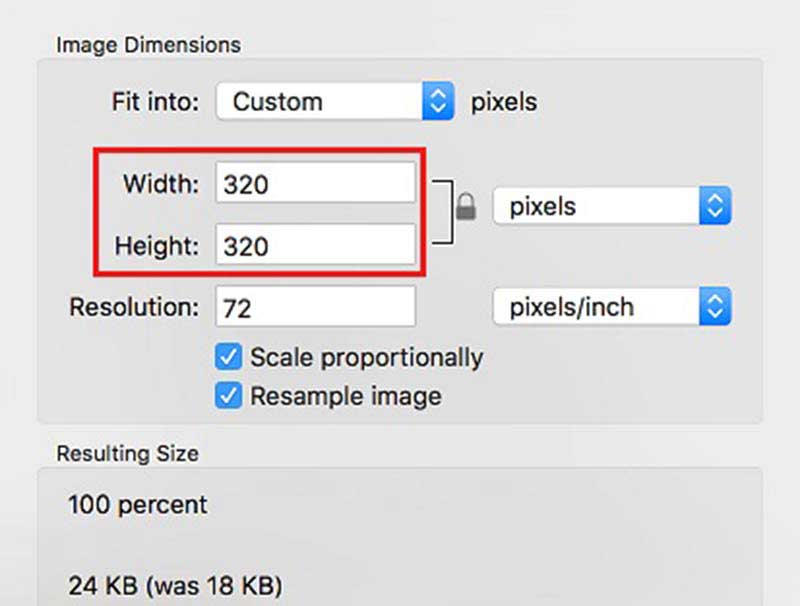
Task: Click into the Width field
Action: (x=315, y=184)
